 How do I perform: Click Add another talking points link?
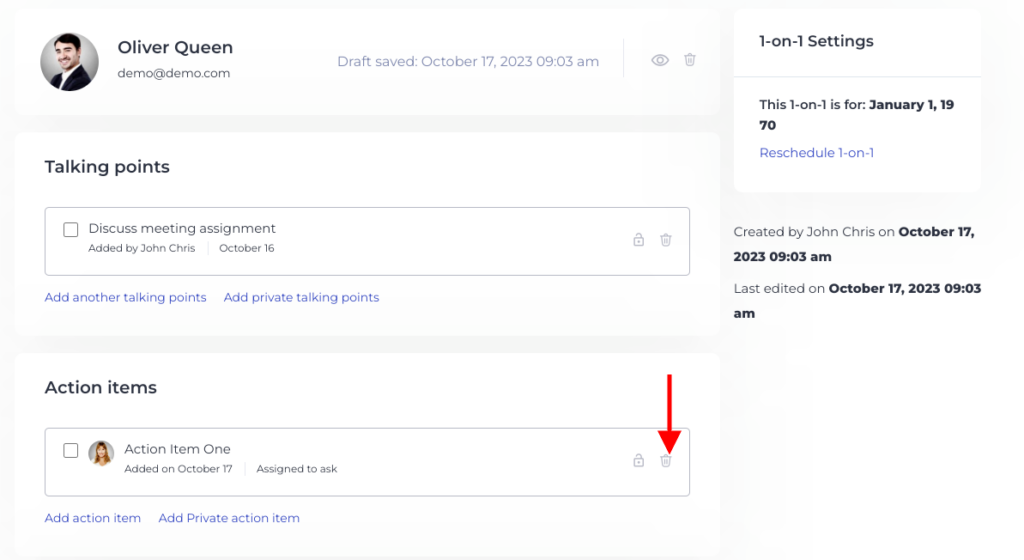coord(125,297)
